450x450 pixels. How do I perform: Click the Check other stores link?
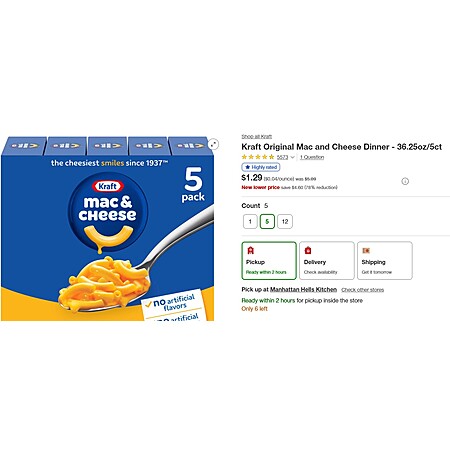click(x=363, y=290)
